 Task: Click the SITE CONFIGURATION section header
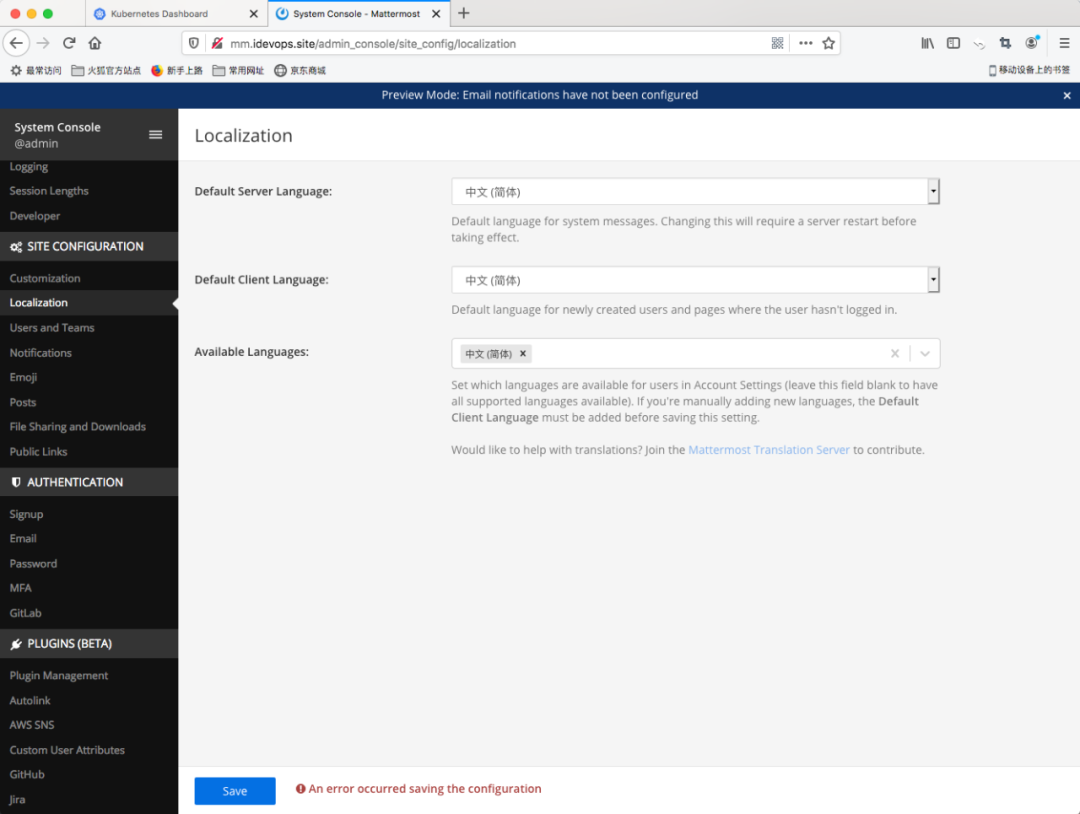[x=89, y=247]
